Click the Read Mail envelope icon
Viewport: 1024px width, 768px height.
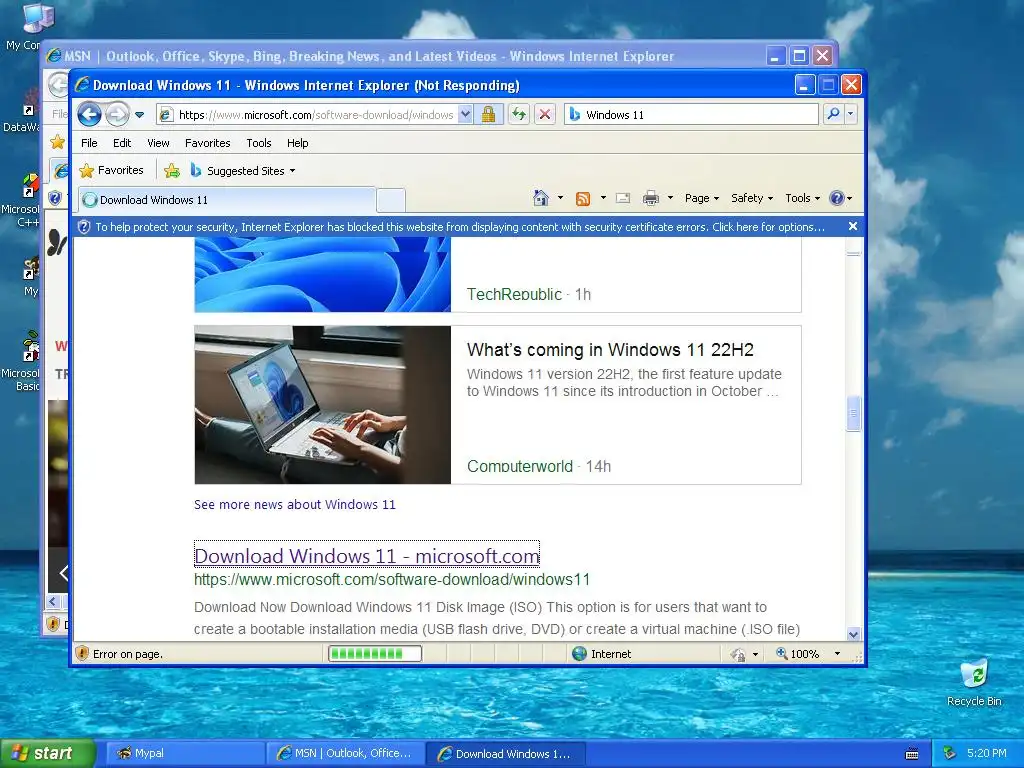pos(623,198)
